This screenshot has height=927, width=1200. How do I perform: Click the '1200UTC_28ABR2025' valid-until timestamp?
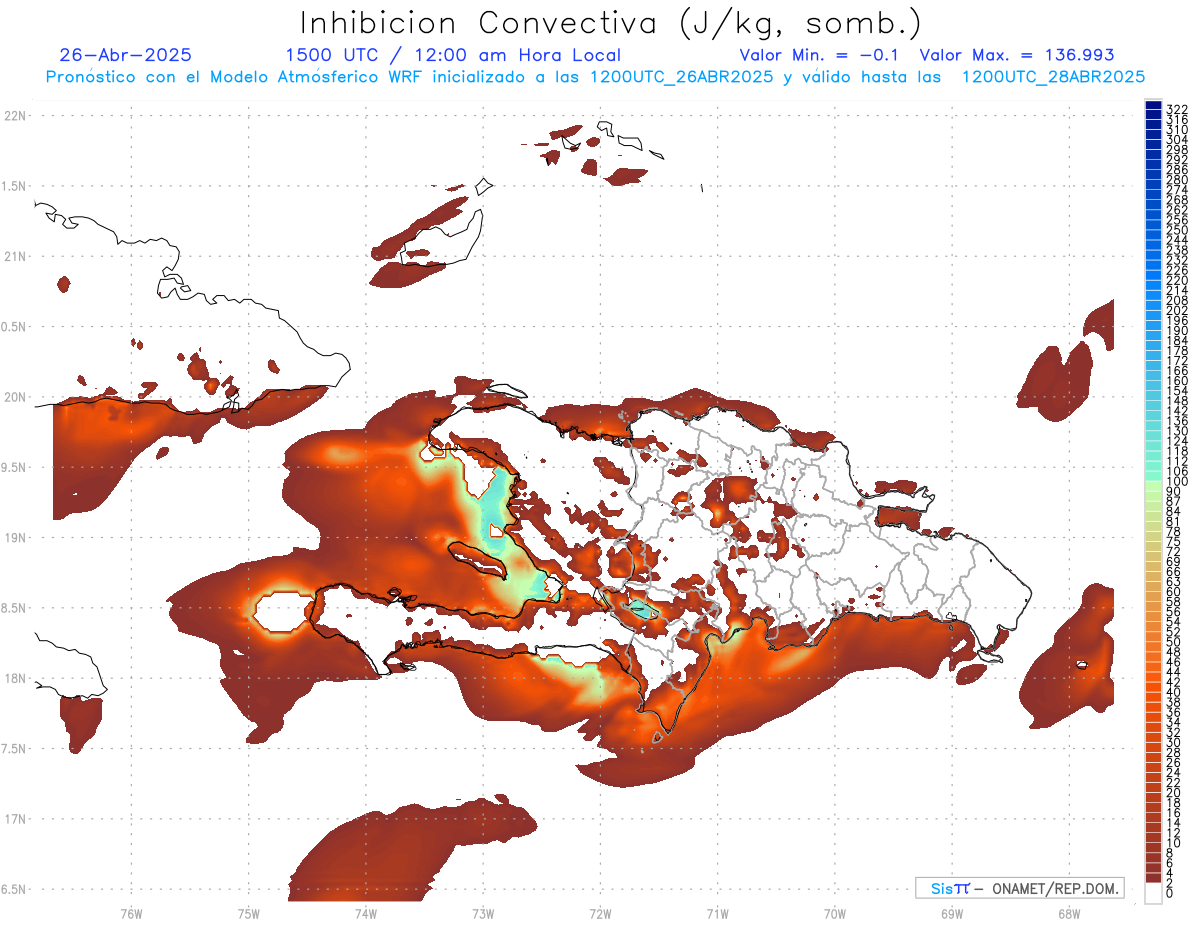click(x=1053, y=76)
